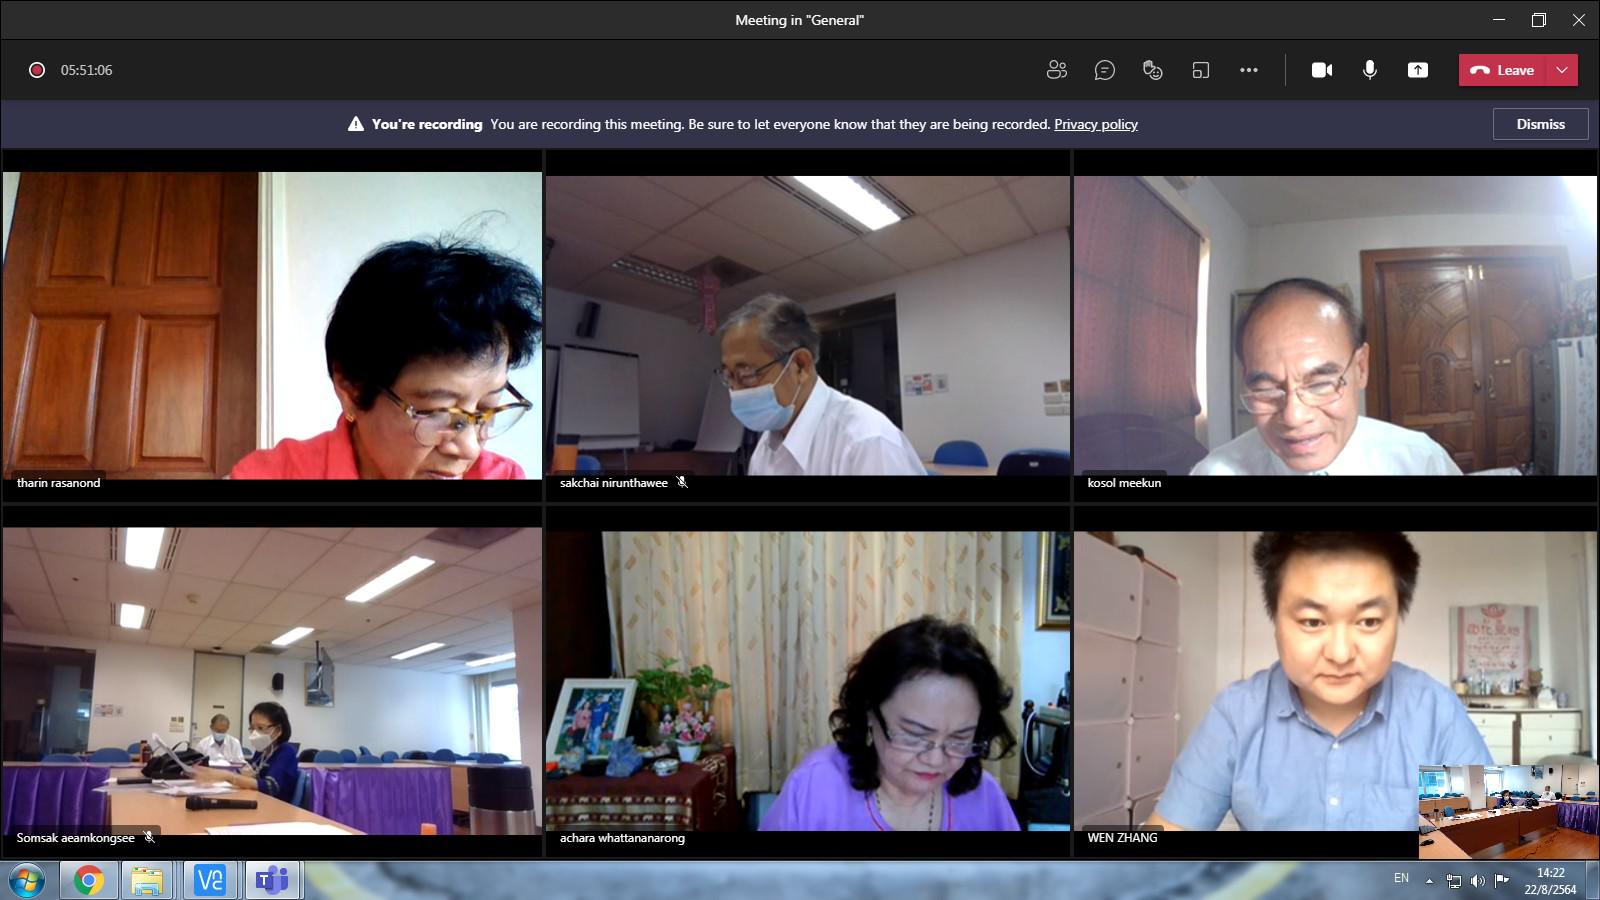The height and width of the screenshot is (900, 1600).
Task: Click the self-view camera preview thumbnail
Action: click(1507, 811)
